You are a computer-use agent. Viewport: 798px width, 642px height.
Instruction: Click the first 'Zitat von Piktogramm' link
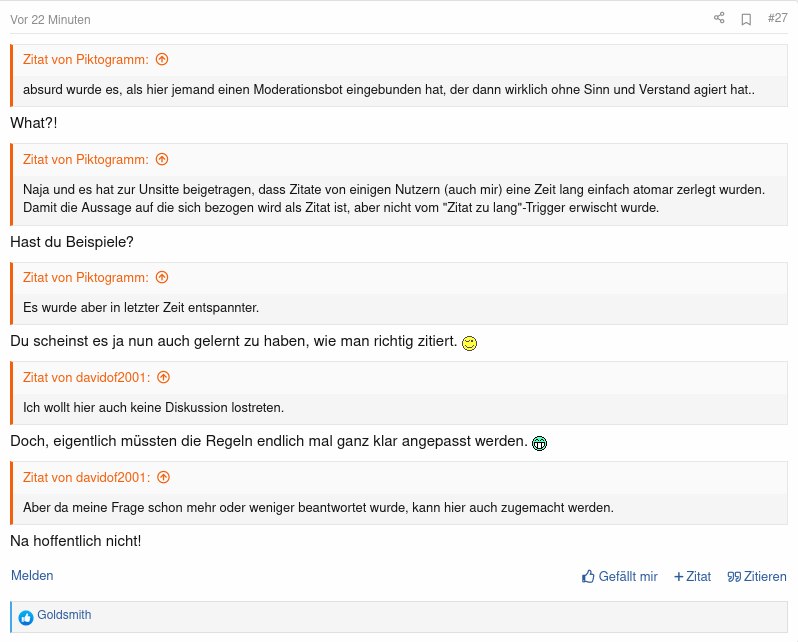tap(86, 59)
